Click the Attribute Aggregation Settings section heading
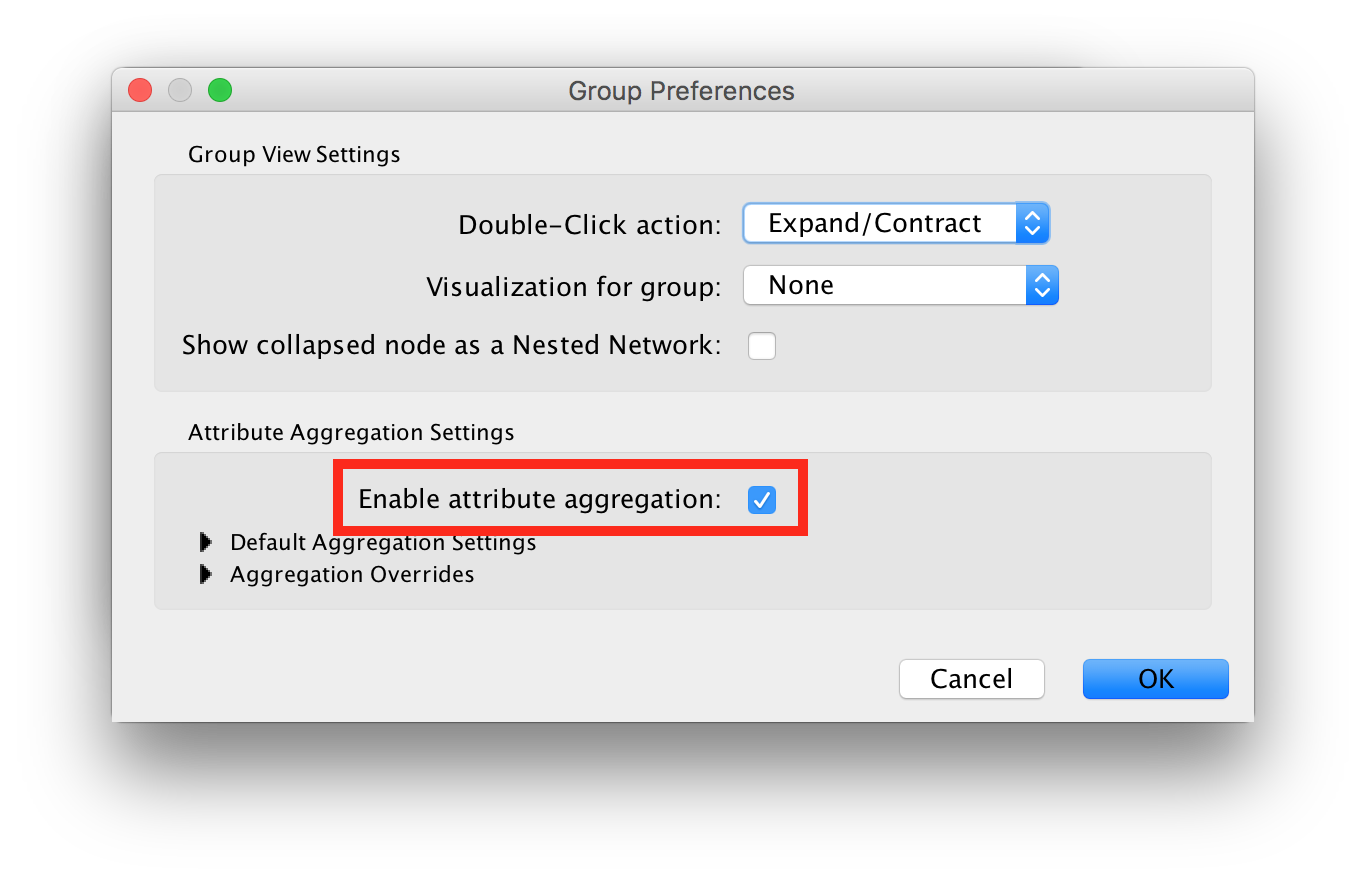Viewport: 1366px width, 882px height. point(351,432)
